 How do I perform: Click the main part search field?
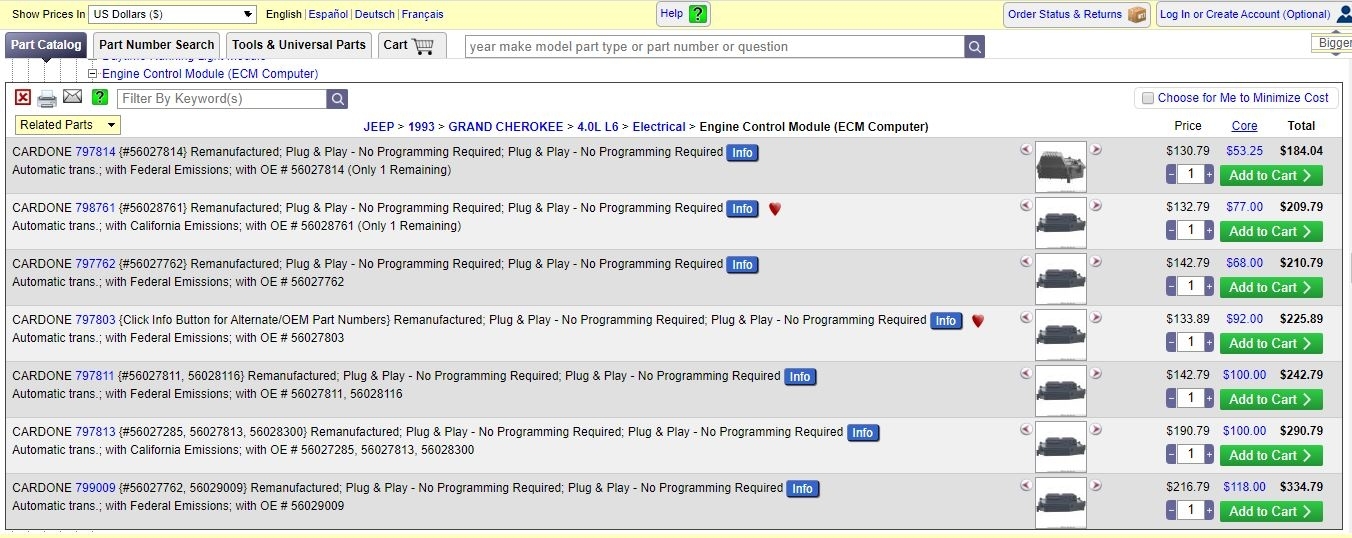click(x=715, y=46)
